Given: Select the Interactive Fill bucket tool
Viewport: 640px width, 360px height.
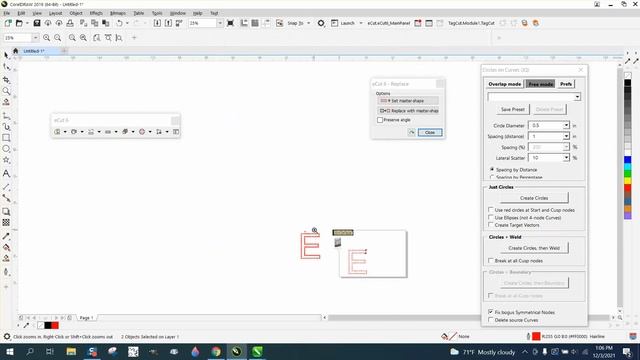Looking at the screenshot, I should point(6,247).
